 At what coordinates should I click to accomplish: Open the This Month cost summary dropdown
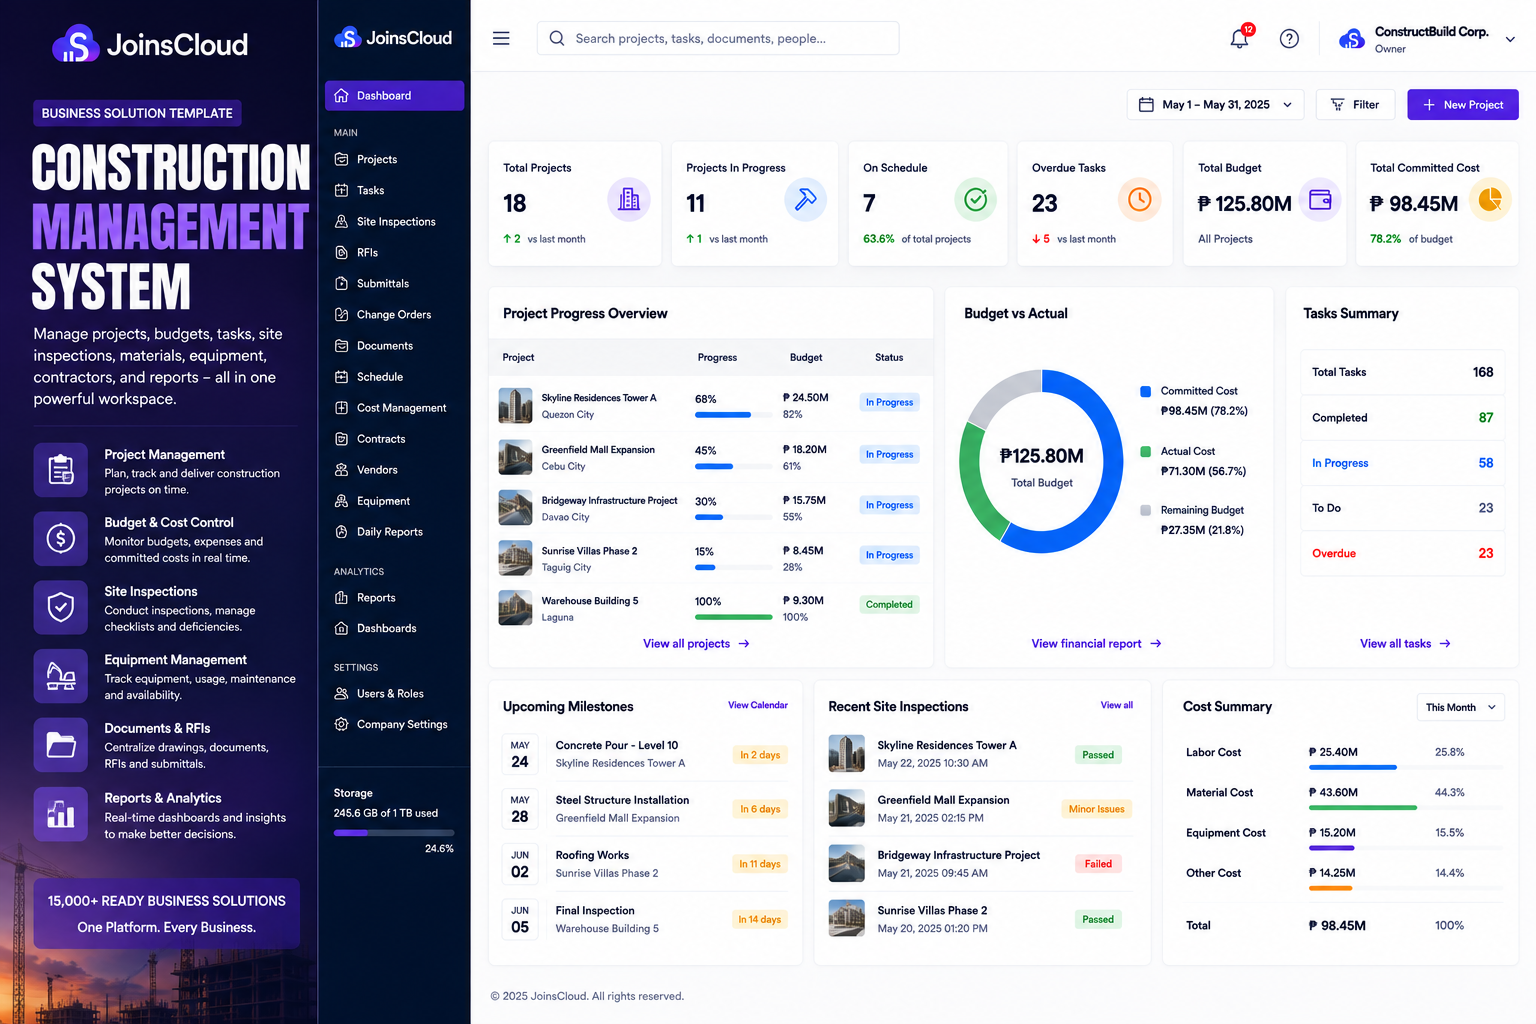click(x=1460, y=707)
